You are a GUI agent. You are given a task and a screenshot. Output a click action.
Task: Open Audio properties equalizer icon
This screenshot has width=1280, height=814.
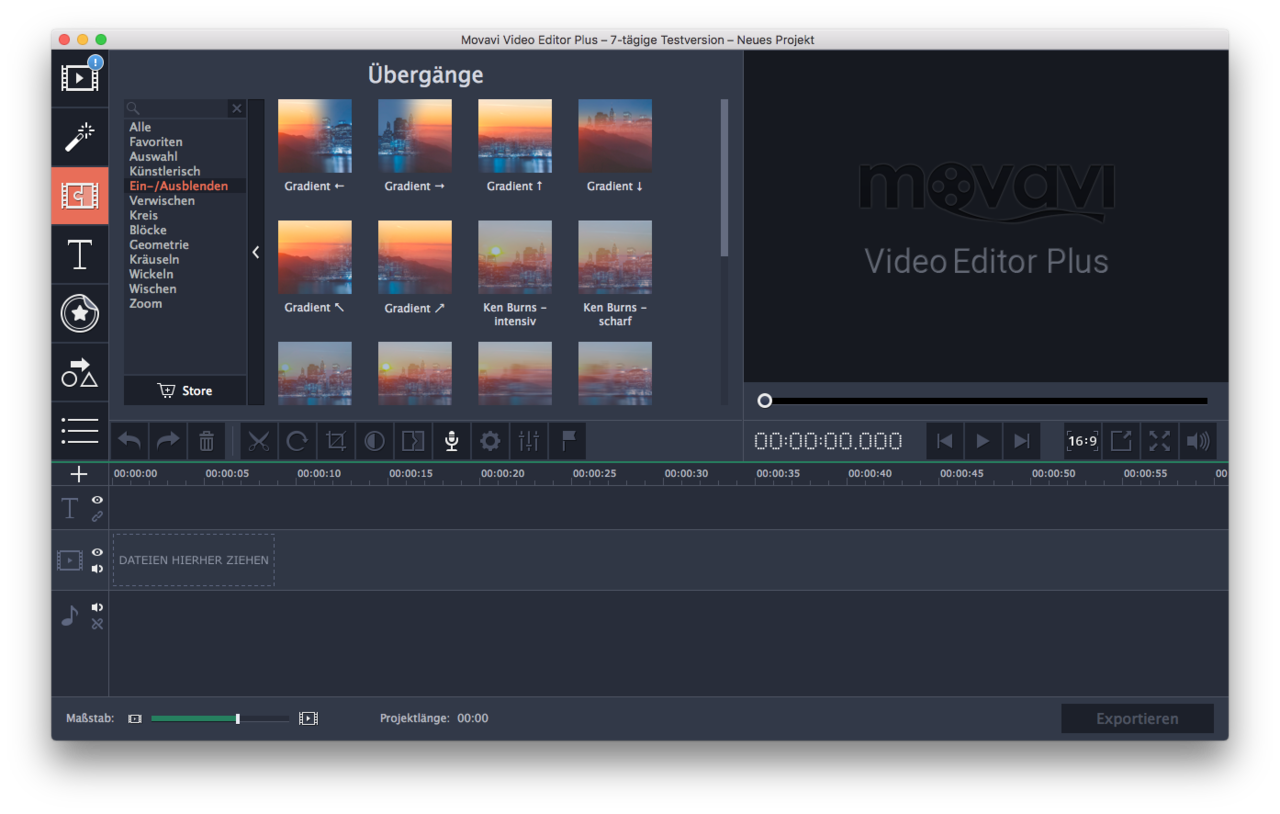point(529,441)
